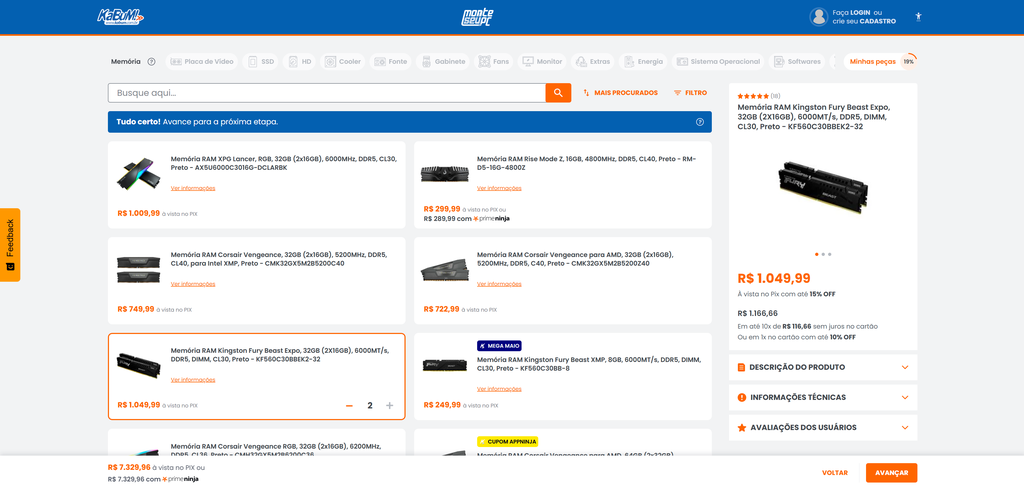Go to the Softwares step
1024x489 pixels.
point(797,61)
